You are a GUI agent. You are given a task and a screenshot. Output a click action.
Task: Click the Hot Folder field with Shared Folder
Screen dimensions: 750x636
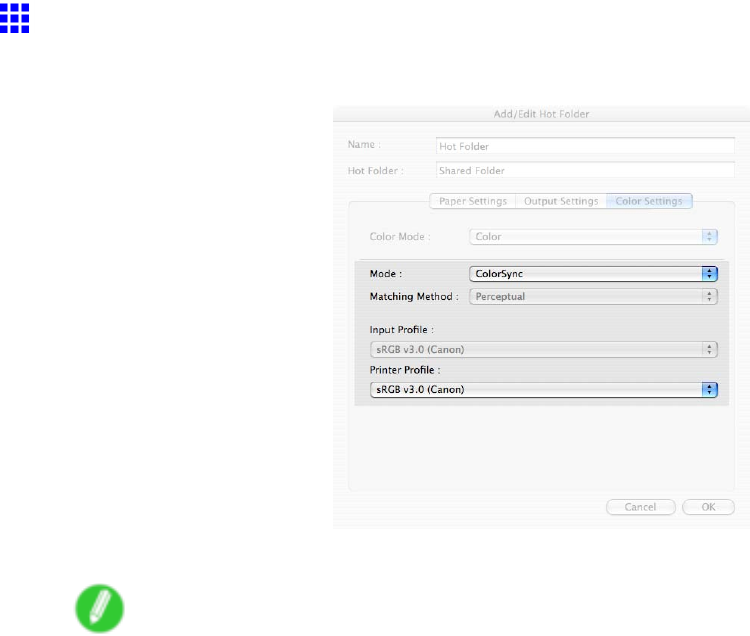[x=585, y=171]
